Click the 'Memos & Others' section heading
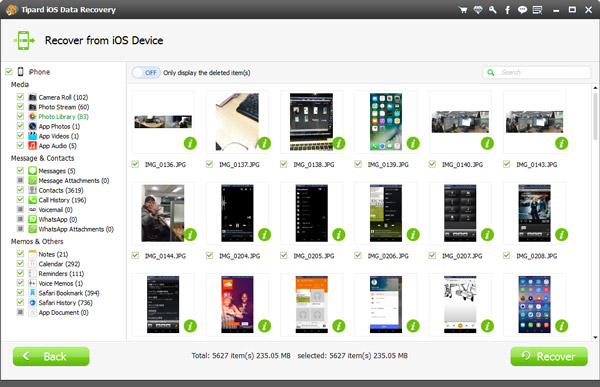 (37, 242)
